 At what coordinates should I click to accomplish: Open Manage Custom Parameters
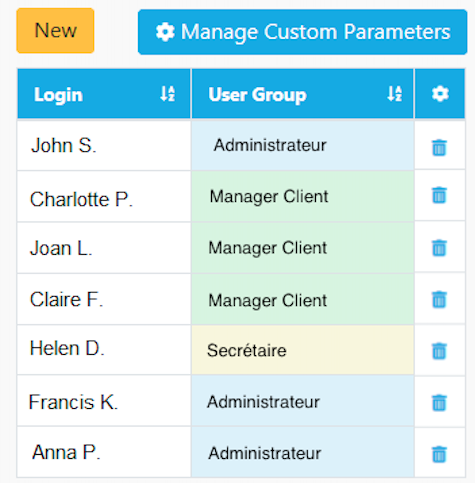302,32
